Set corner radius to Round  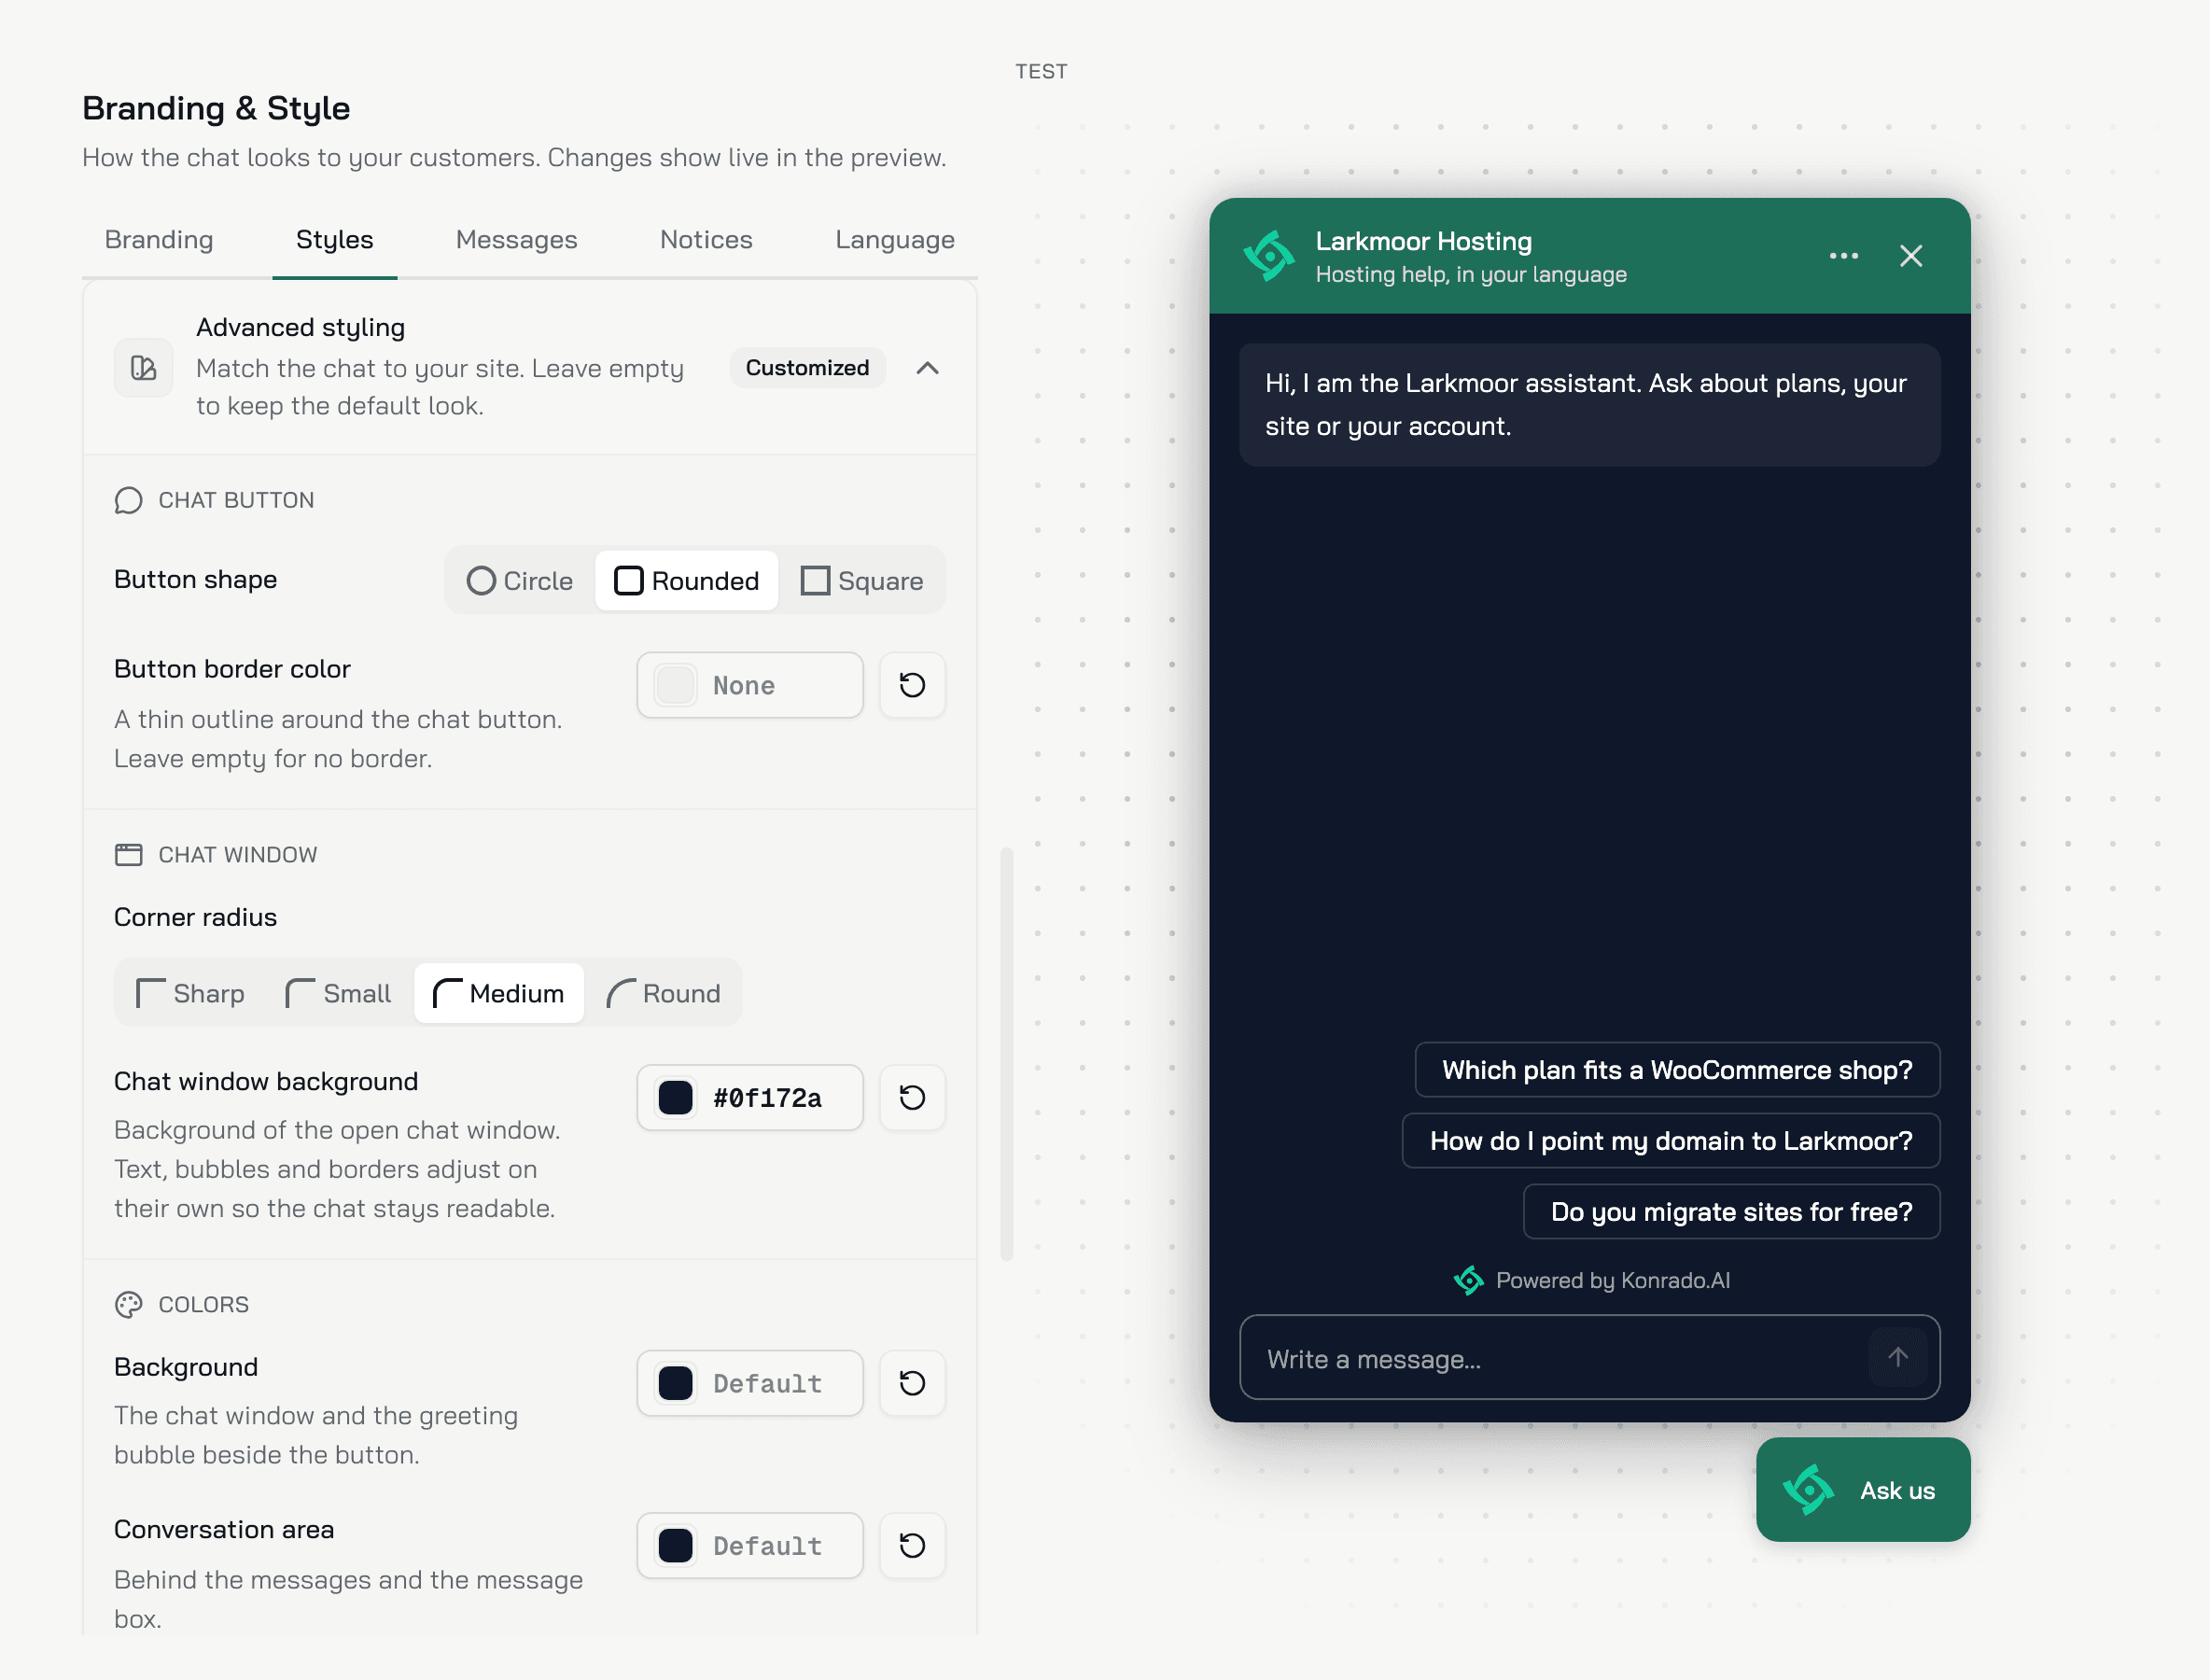pos(663,993)
